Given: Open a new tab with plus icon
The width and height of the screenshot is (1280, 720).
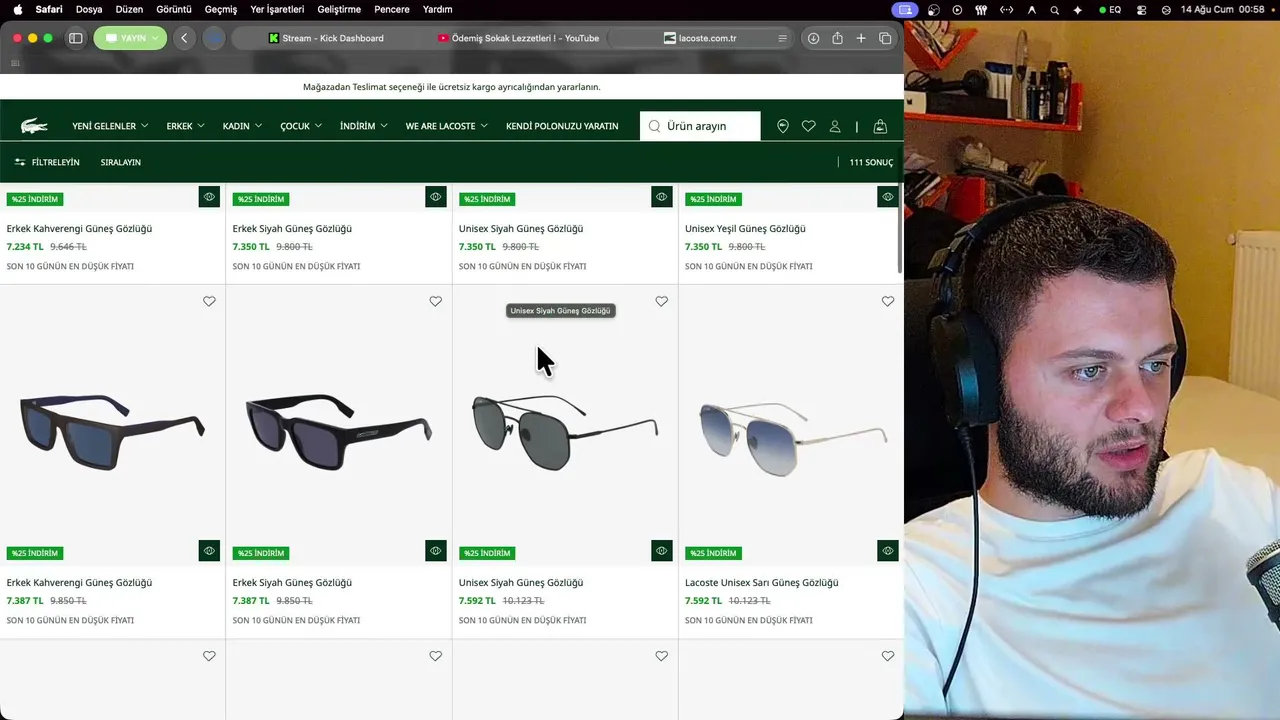Looking at the screenshot, I should pos(861,38).
